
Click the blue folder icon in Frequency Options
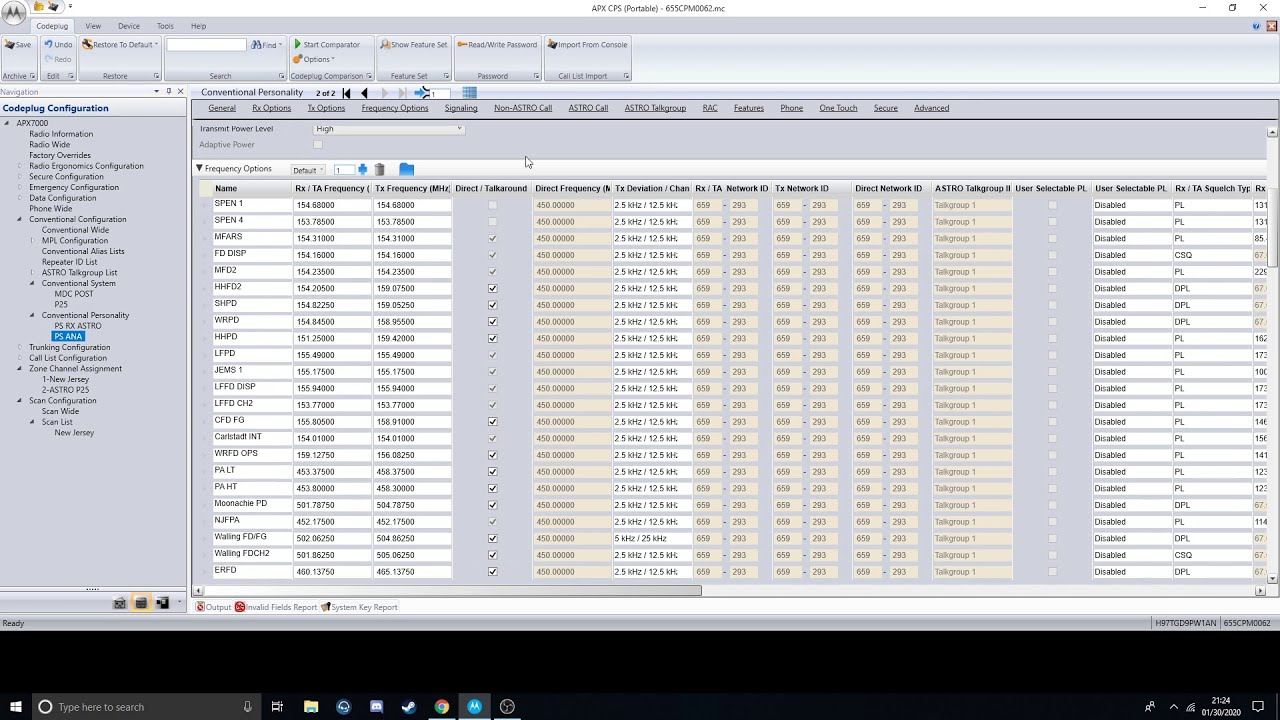406,170
